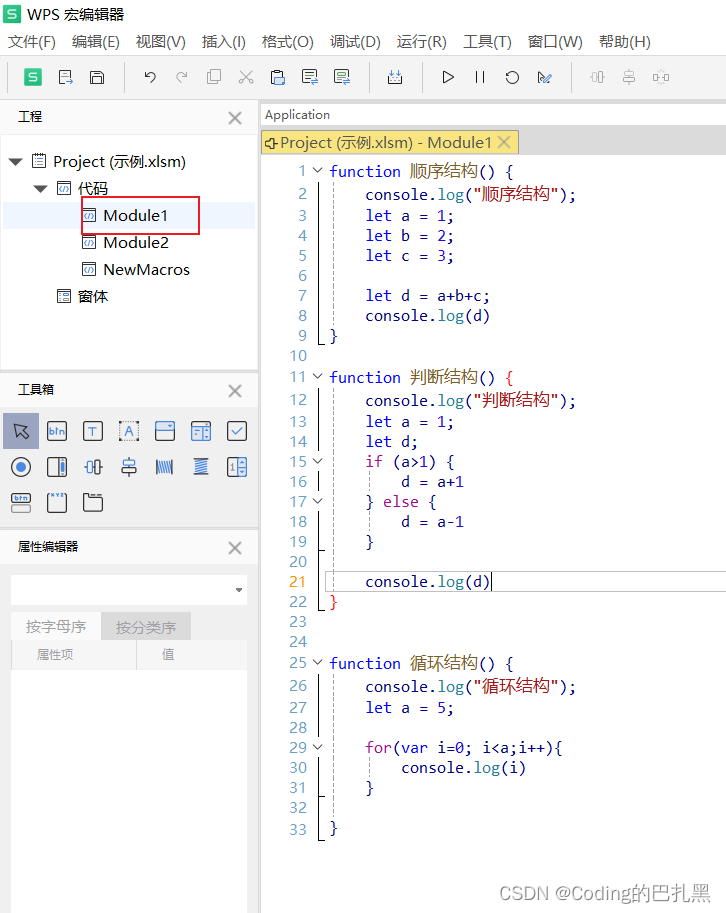Screen dimensions: 726x913
Task: Pick the vertical layout control in toolbox
Action: coord(129,467)
